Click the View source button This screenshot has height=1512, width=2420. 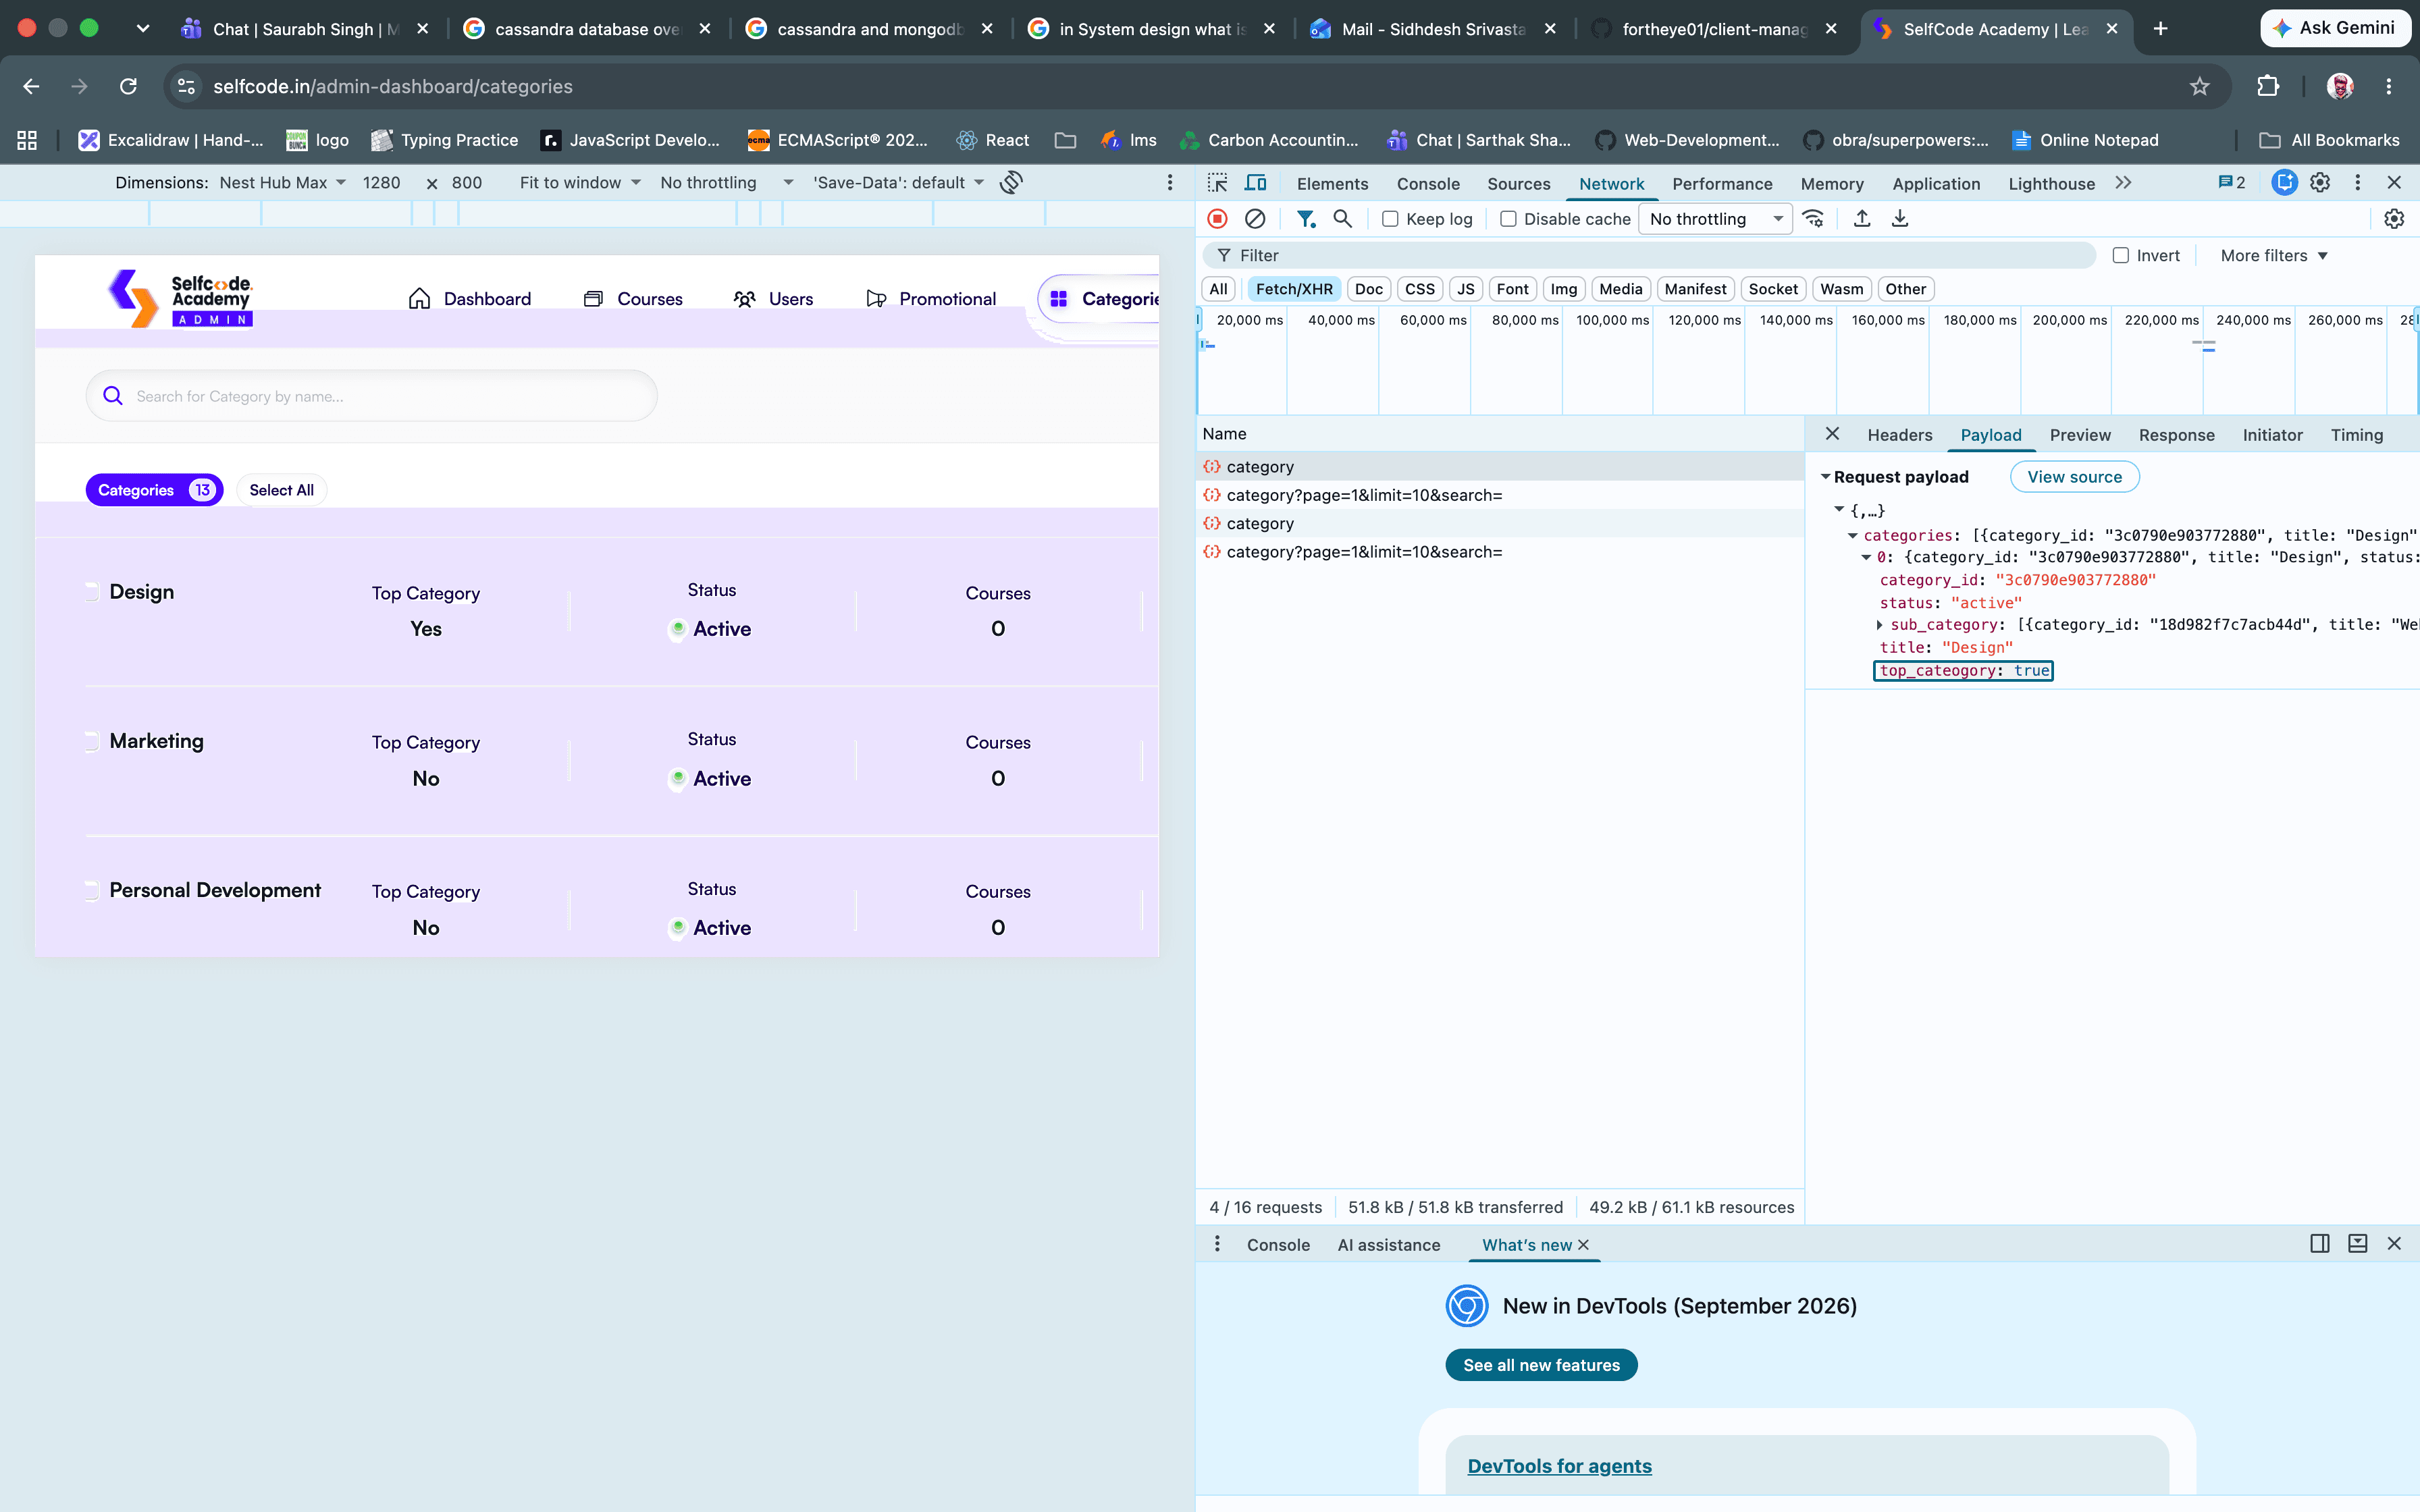tap(2074, 477)
